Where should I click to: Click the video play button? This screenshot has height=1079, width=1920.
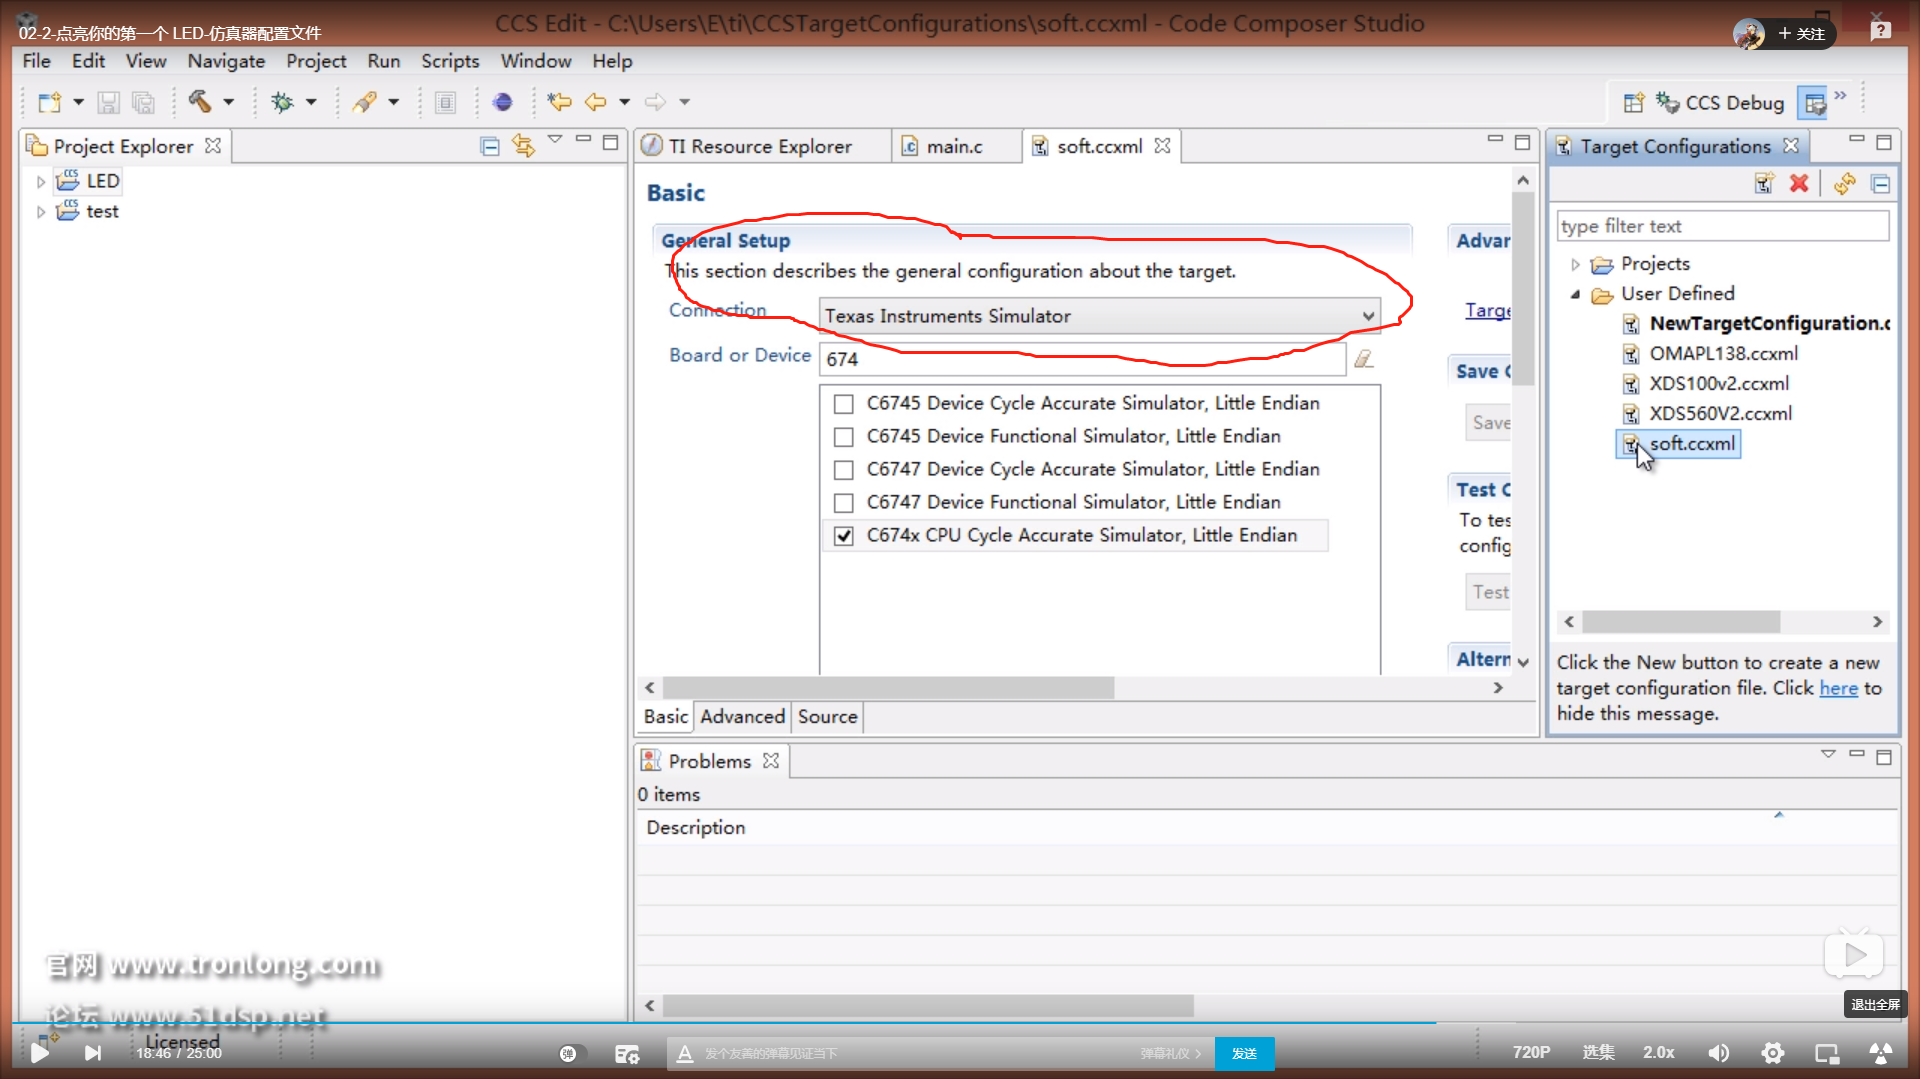40,1052
